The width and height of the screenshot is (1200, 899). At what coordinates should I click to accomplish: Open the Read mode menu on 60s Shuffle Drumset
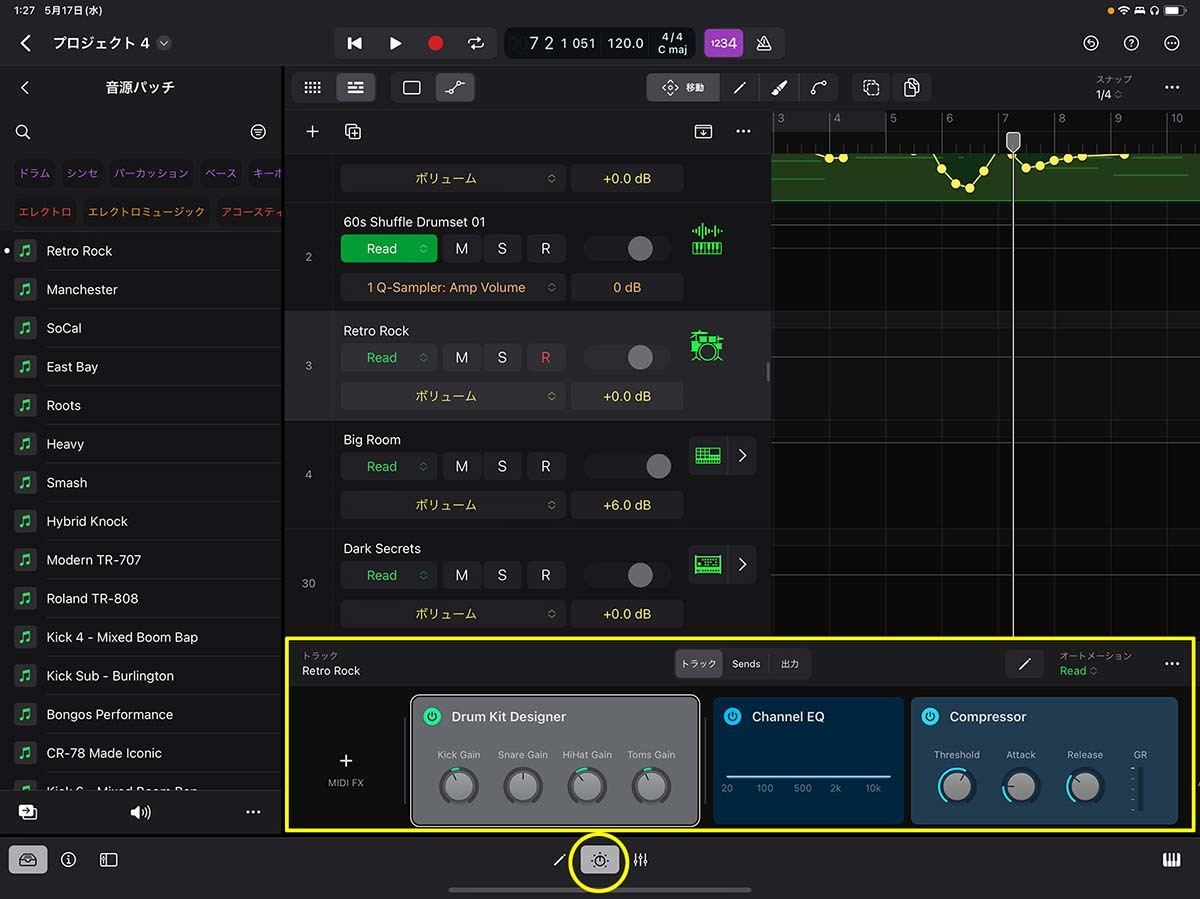point(389,249)
